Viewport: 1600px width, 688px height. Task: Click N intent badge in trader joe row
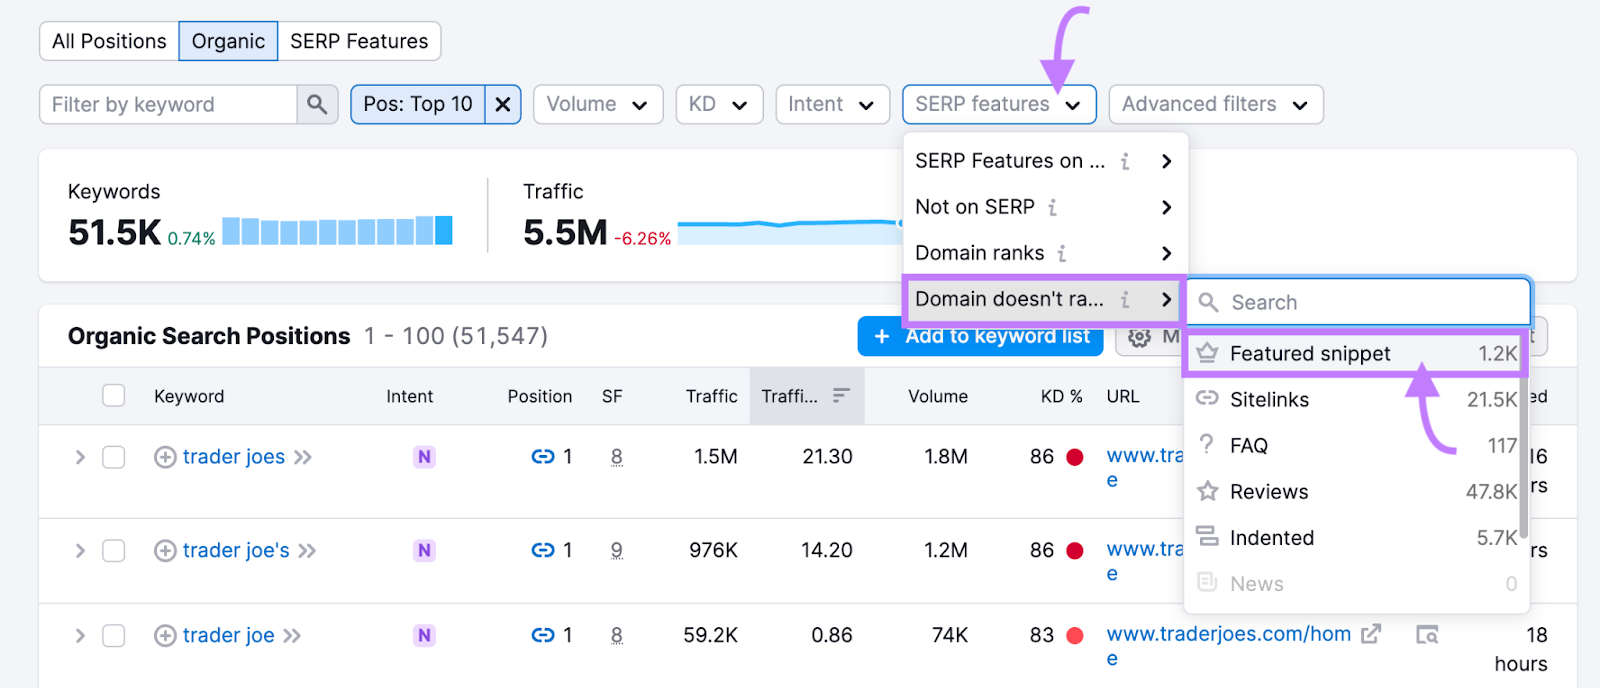tap(425, 636)
